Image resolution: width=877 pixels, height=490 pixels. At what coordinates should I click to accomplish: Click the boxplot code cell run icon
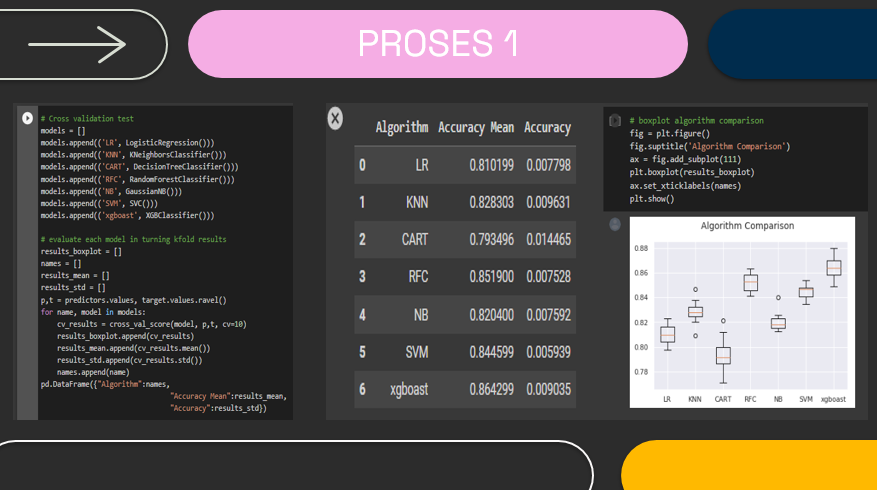(615, 120)
